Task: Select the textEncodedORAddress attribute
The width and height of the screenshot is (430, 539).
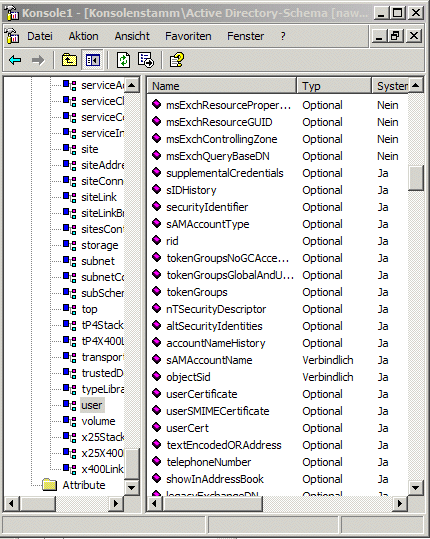Action: (x=224, y=445)
